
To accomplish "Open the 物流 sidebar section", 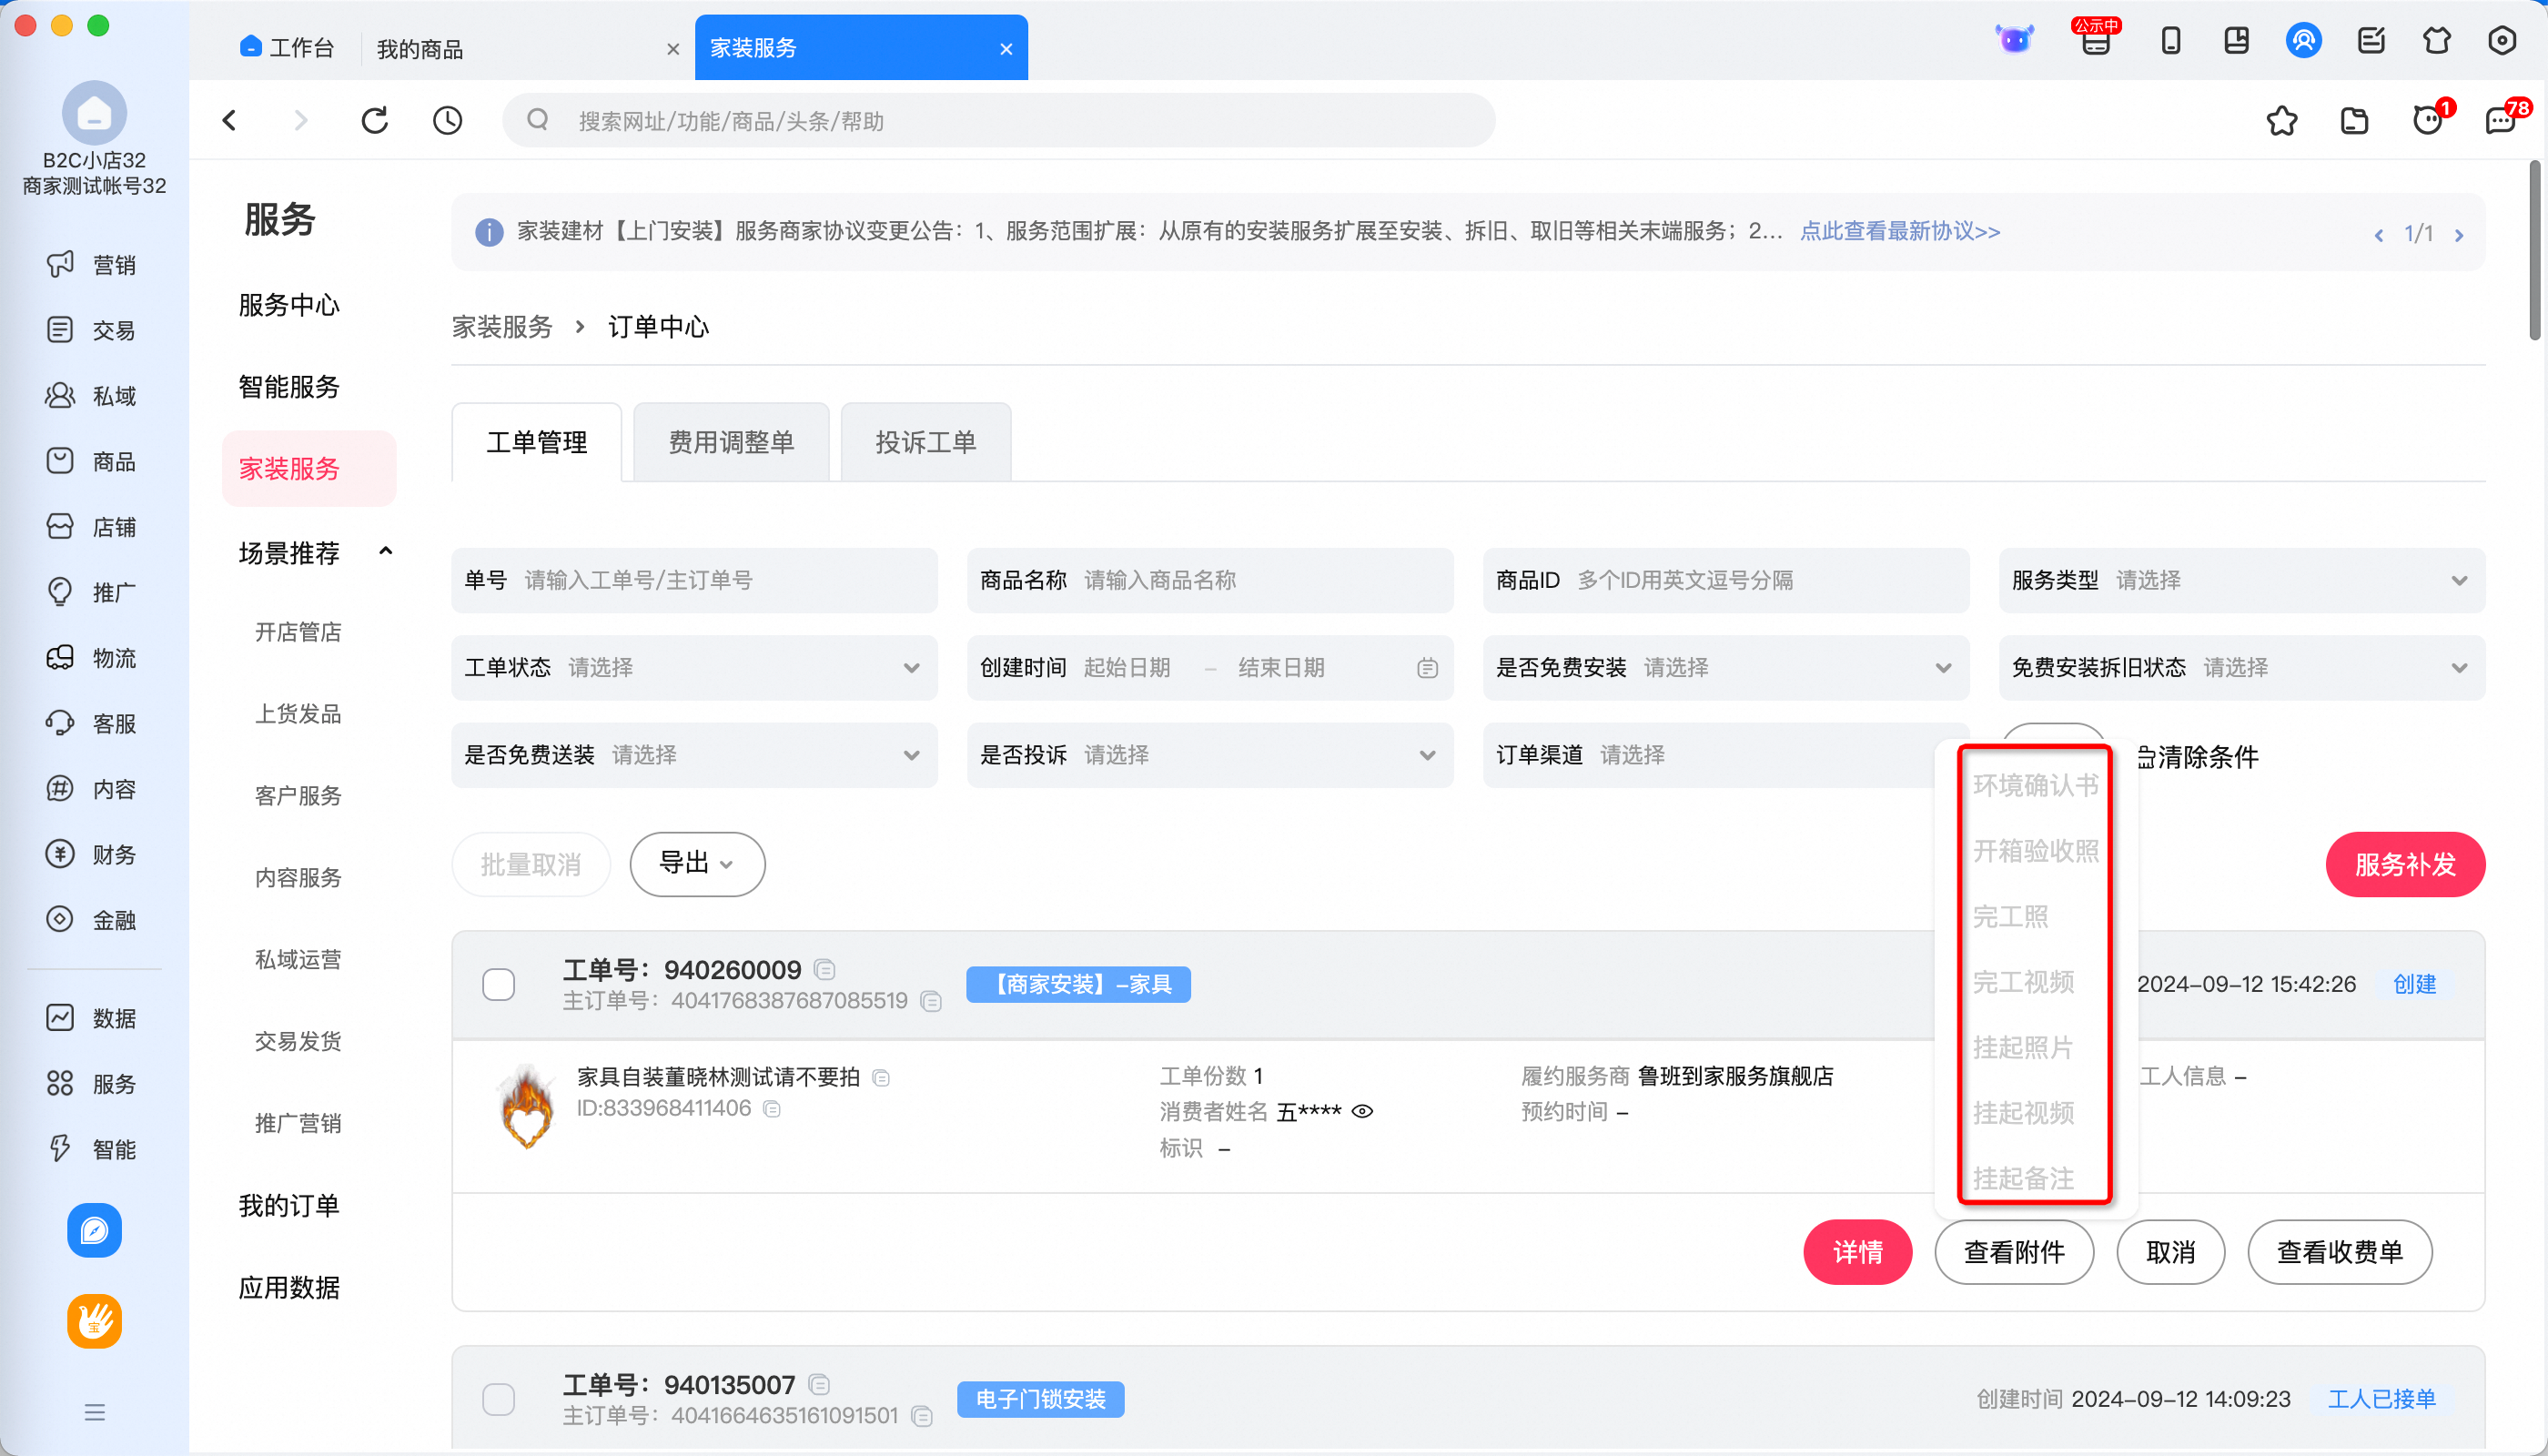I will coord(92,658).
